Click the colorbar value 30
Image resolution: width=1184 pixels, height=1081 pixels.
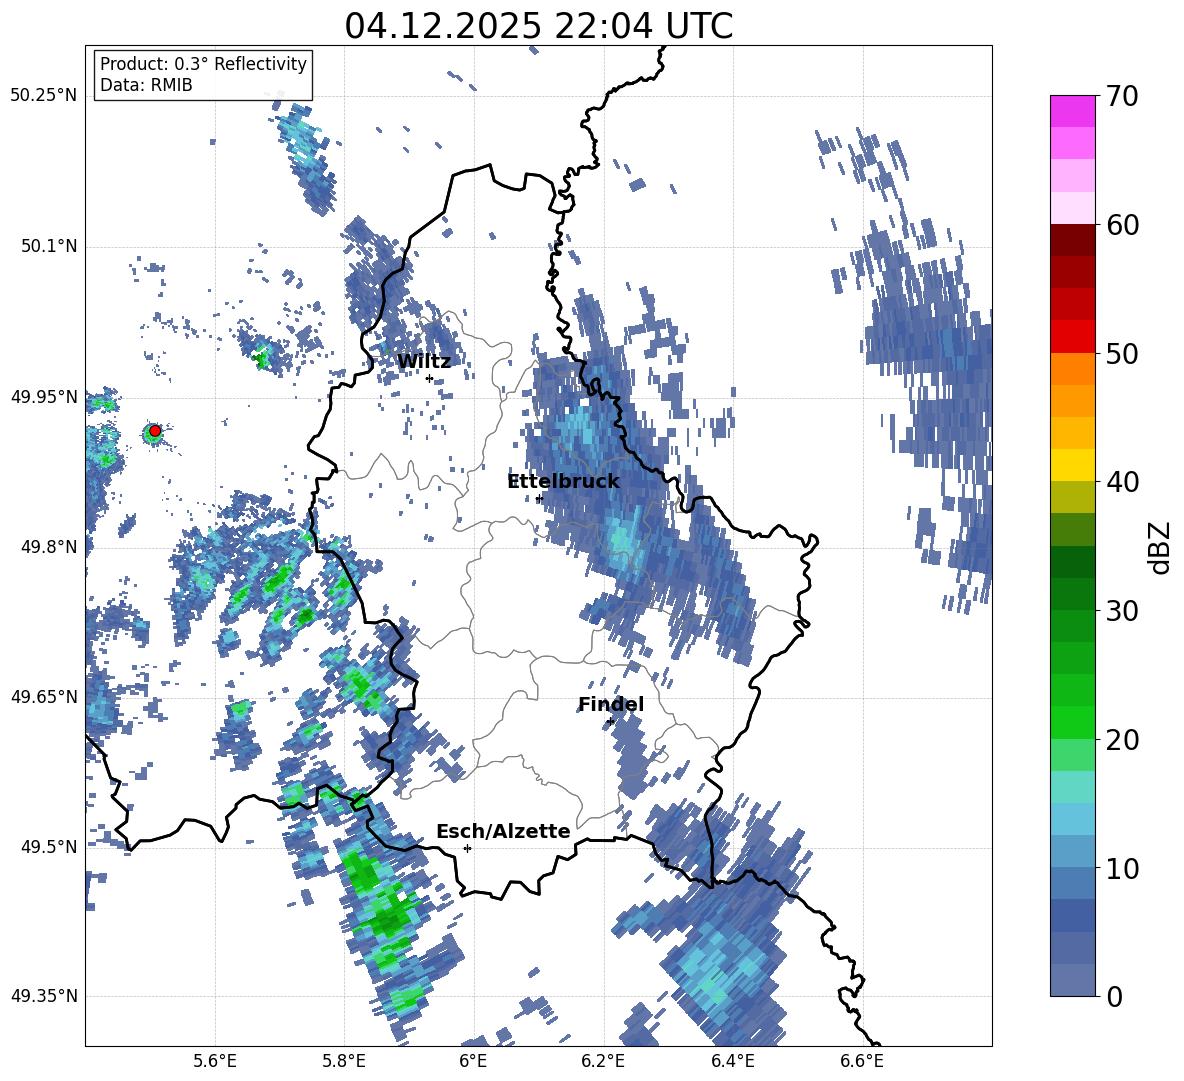pos(1122,610)
